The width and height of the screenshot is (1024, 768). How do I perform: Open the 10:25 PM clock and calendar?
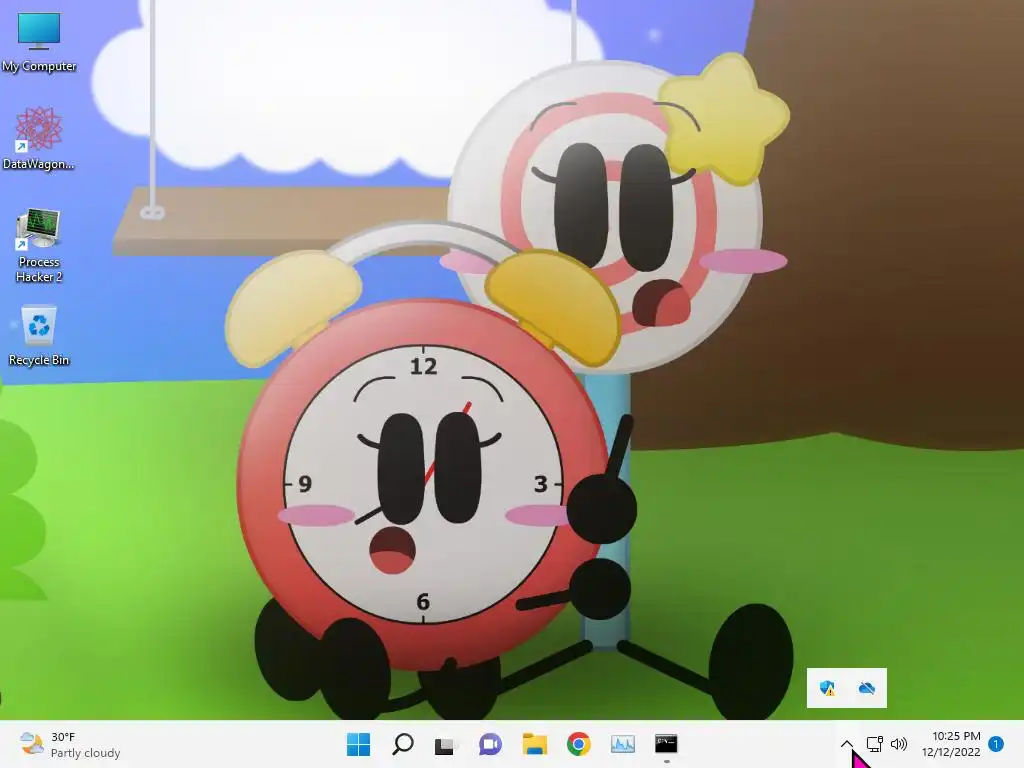coord(951,744)
